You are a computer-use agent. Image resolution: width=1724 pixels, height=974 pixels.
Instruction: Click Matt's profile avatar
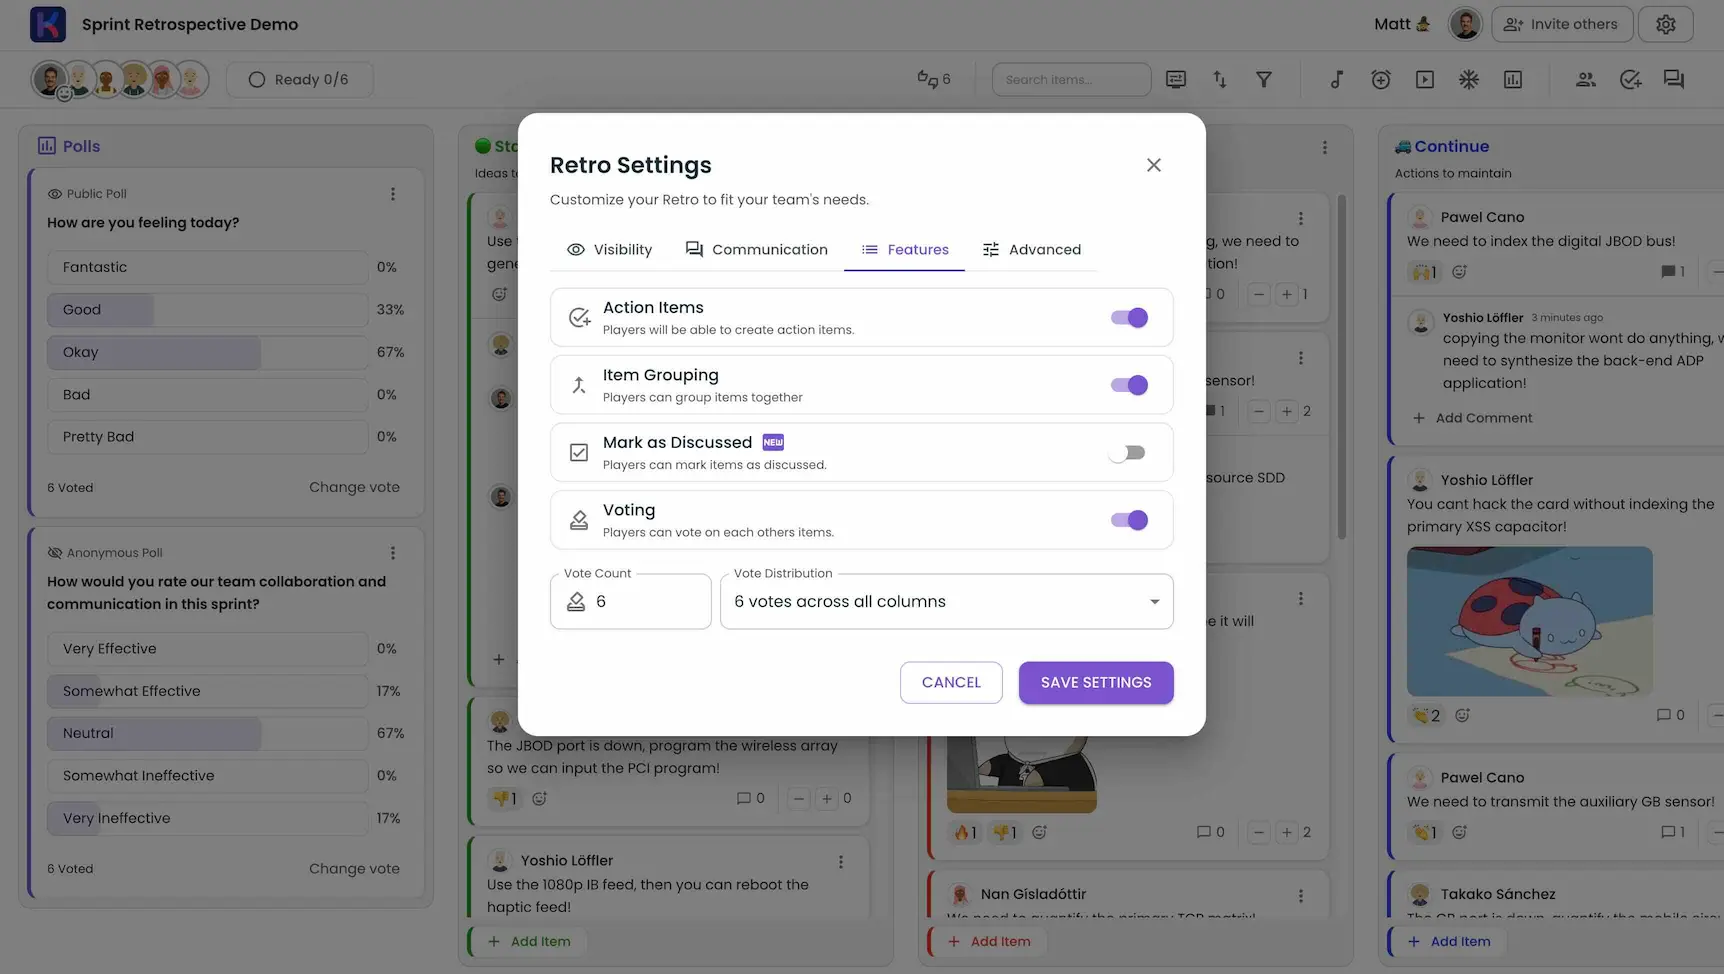tap(1465, 24)
